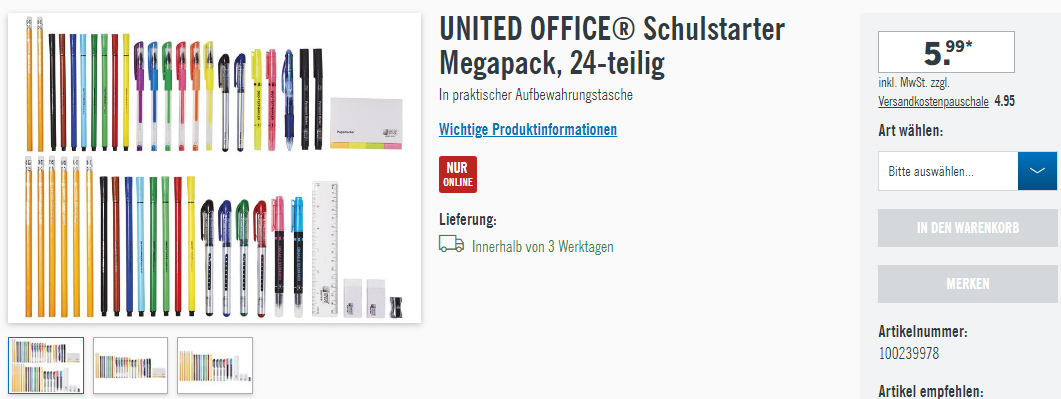
Task: Click the transparent ruler in product photo
Action: point(325,248)
